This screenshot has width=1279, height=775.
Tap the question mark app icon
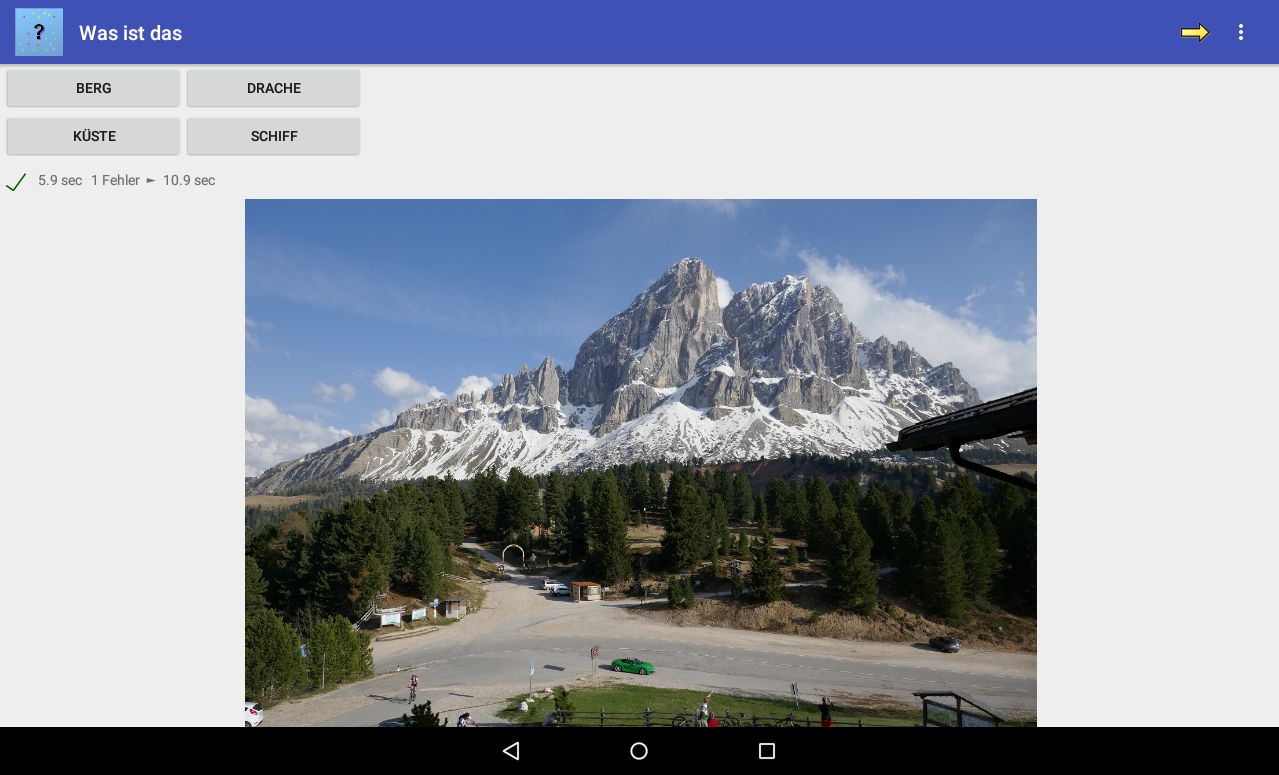(x=39, y=32)
